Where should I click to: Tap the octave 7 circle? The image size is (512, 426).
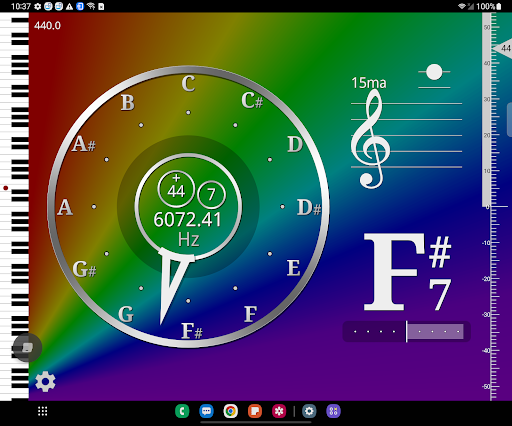(211, 194)
